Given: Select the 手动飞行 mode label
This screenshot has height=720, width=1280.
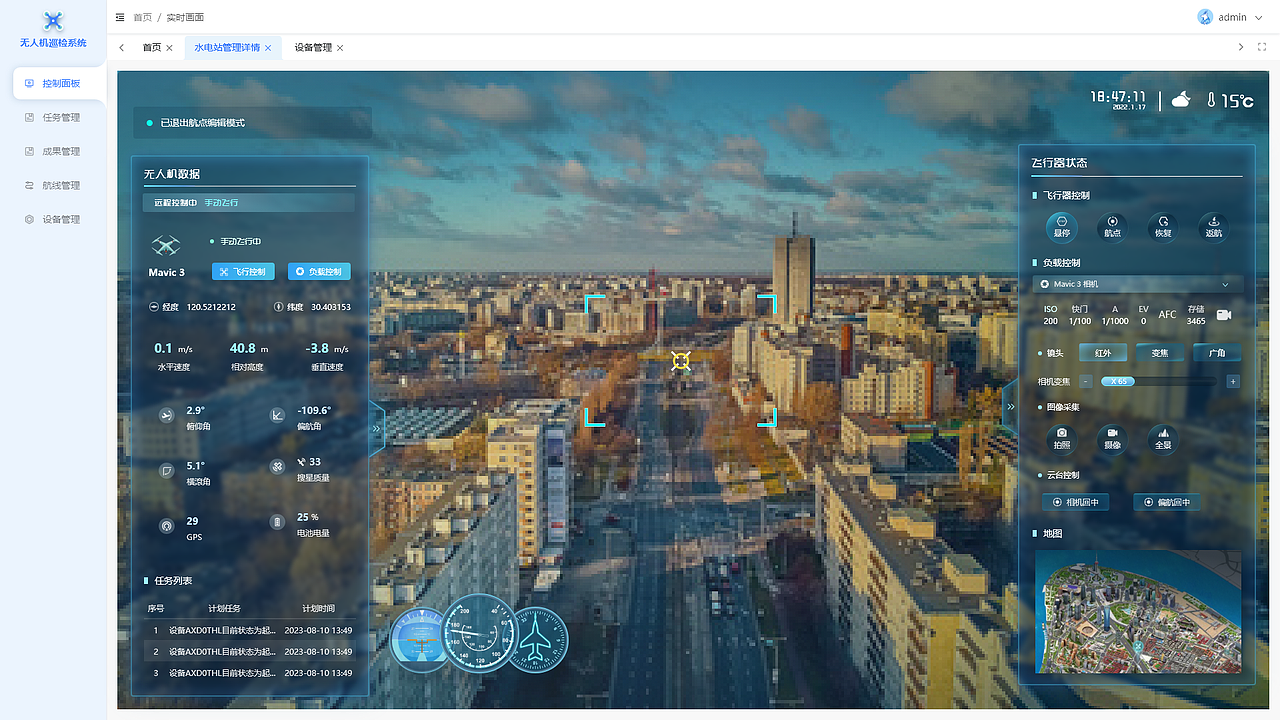Looking at the screenshot, I should point(222,202).
